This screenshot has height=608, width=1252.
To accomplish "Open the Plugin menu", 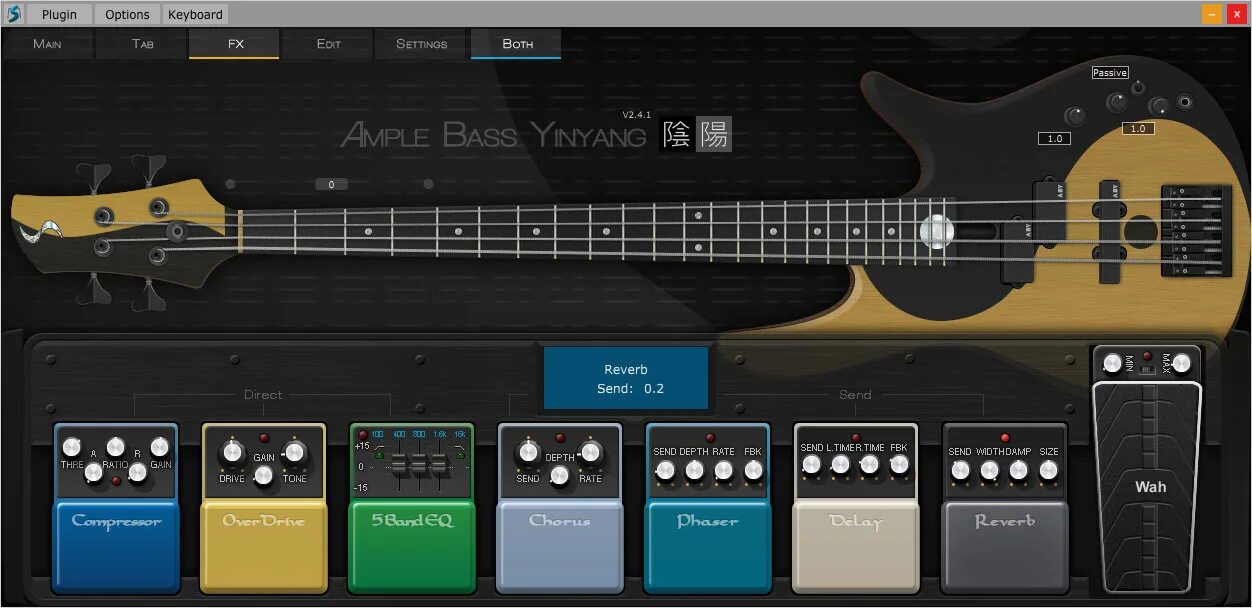I will (58, 14).
